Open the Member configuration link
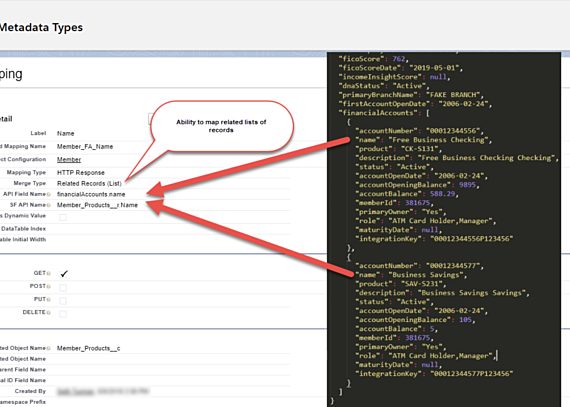 69,160
